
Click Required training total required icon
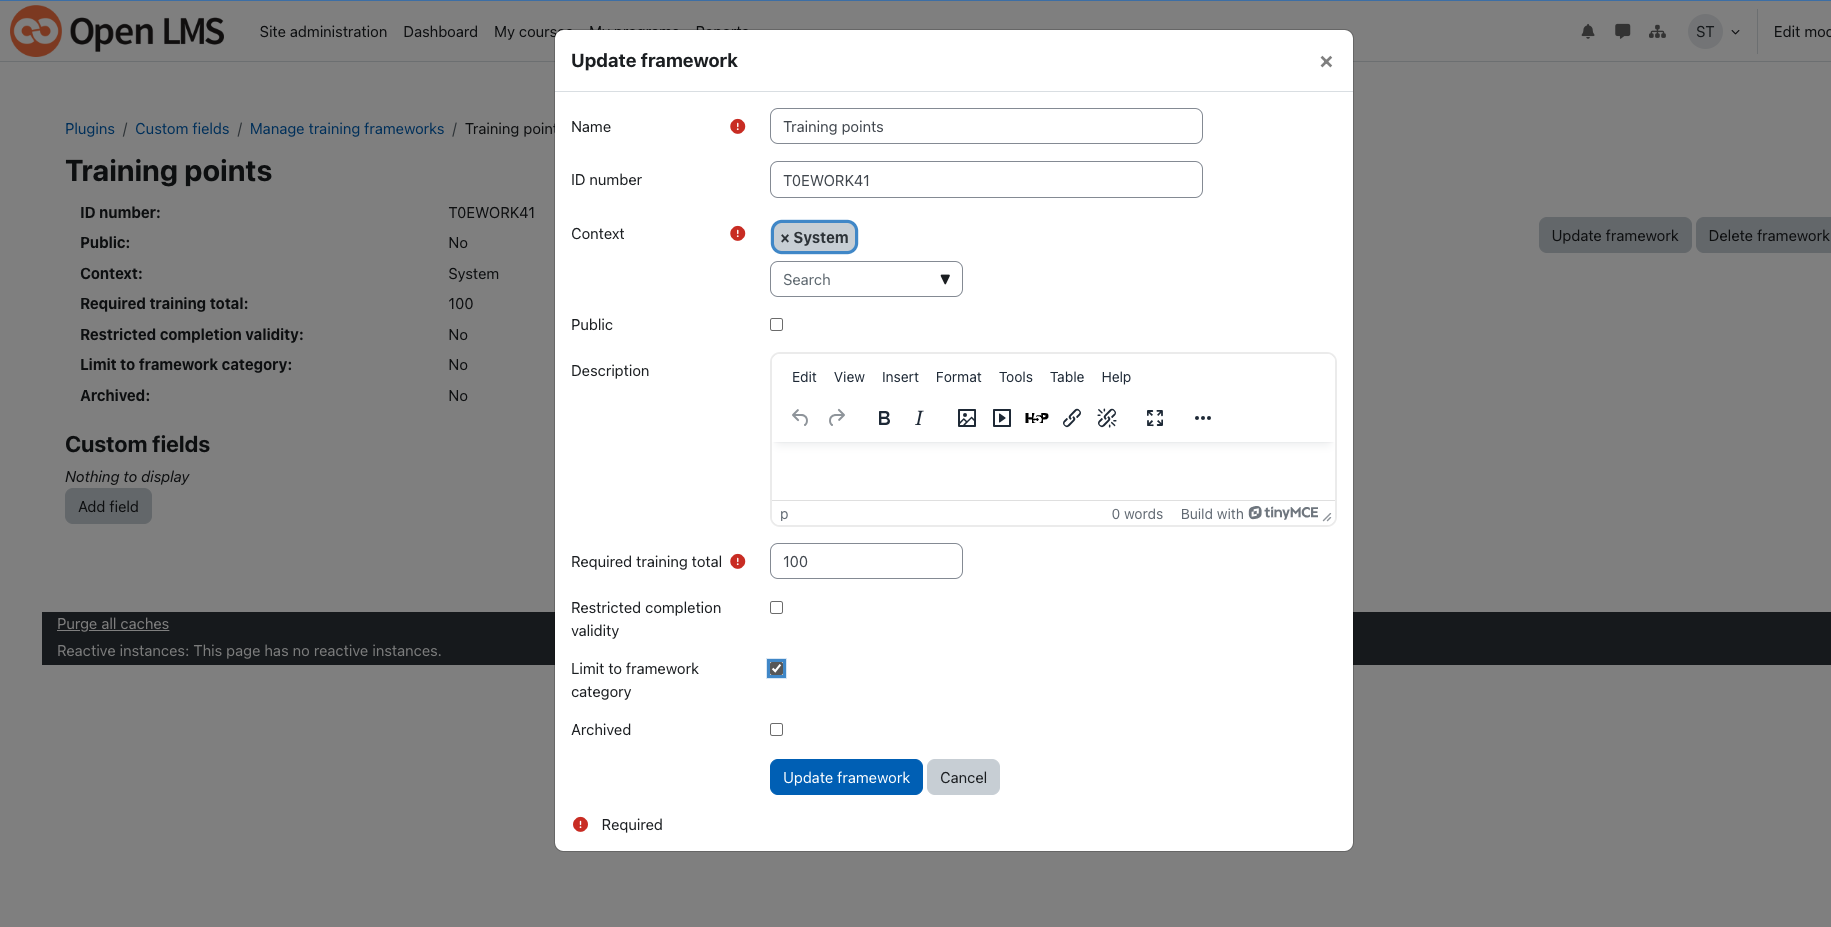[738, 561]
